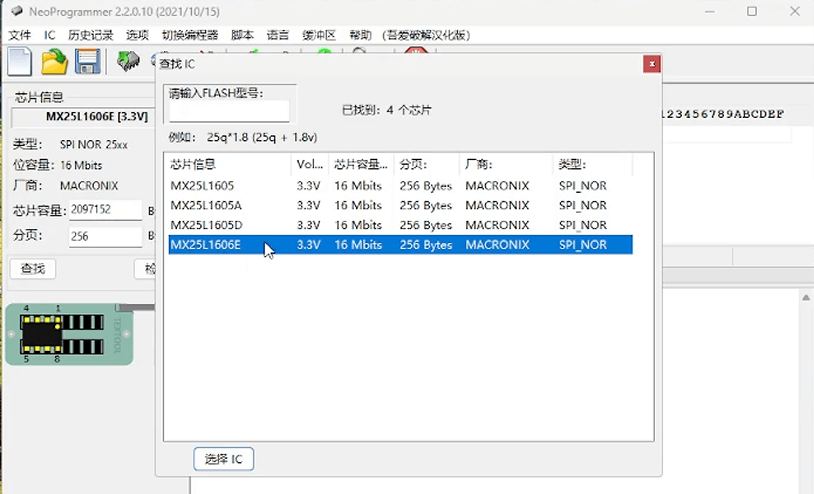
Task: Click the 厂商 column header
Action: click(x=506, y=164)
